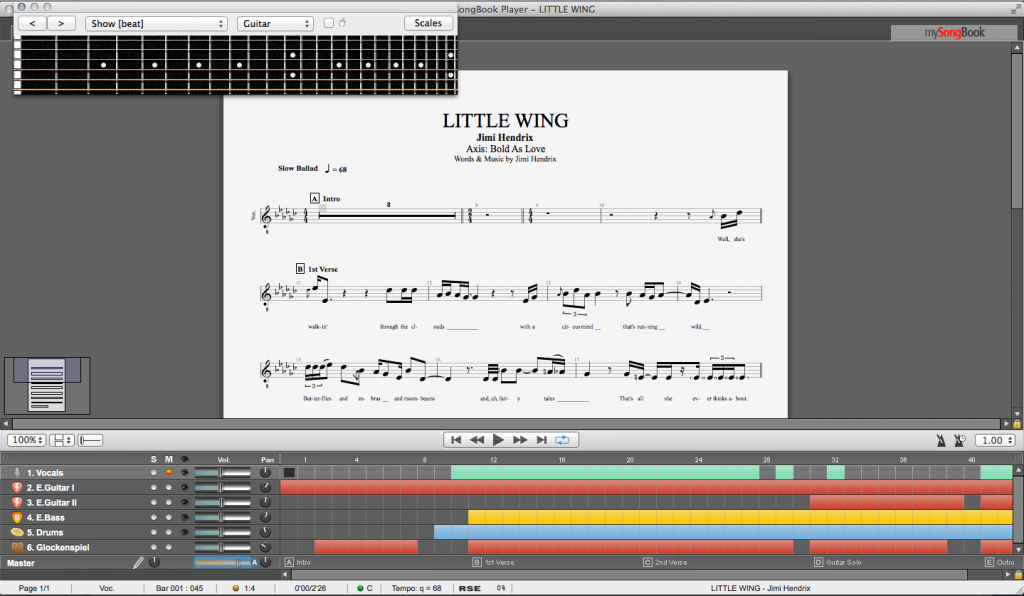
Task: Solo the Glockenspiel track
Action: [x=153, y=547]
